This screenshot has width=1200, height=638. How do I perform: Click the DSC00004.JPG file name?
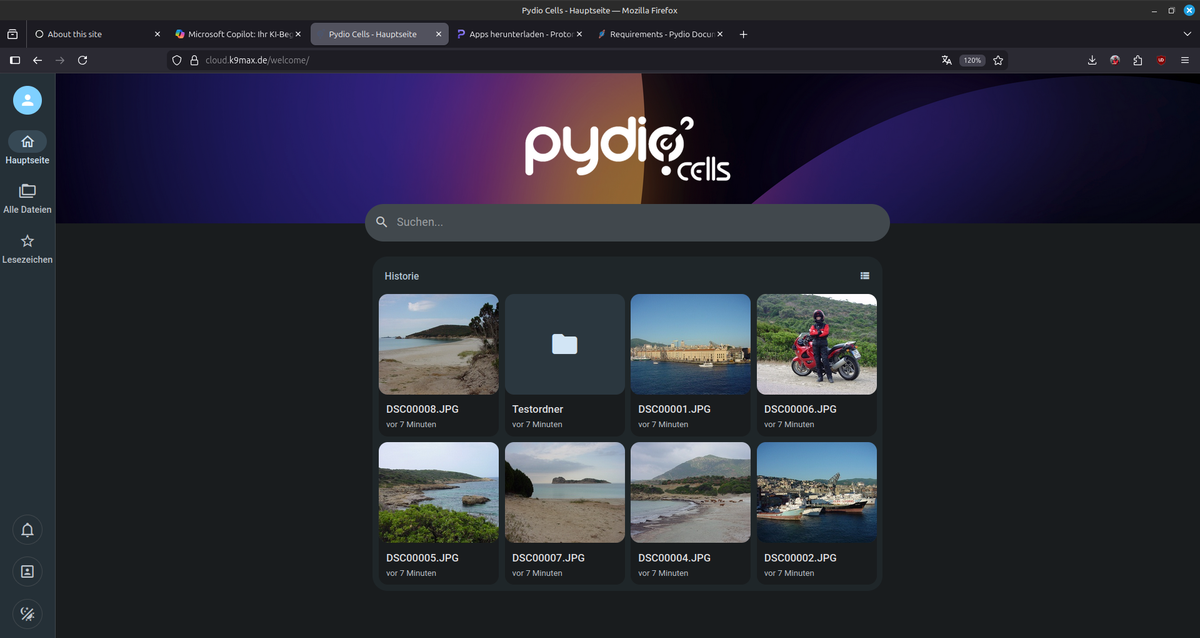point(674,558)
